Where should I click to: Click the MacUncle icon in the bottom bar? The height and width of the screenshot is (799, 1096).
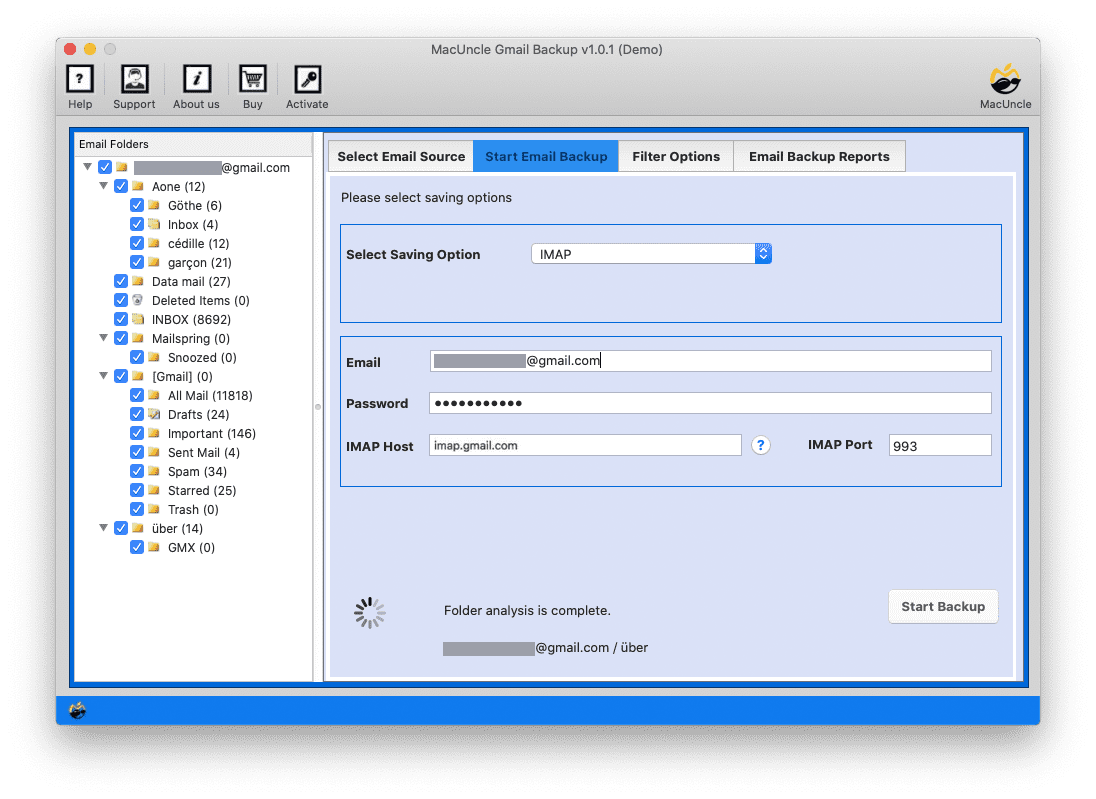click(76, 711)
